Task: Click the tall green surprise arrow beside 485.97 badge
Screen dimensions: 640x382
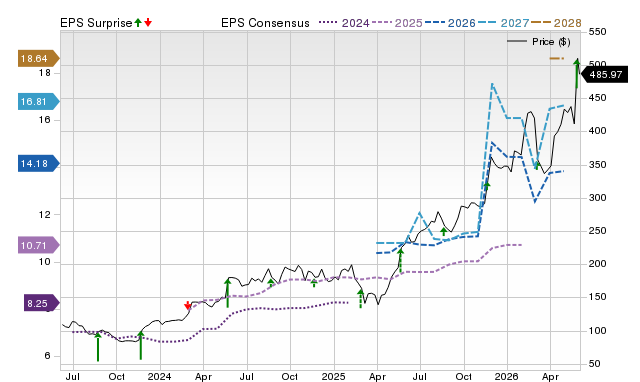Action: (577, 73)
